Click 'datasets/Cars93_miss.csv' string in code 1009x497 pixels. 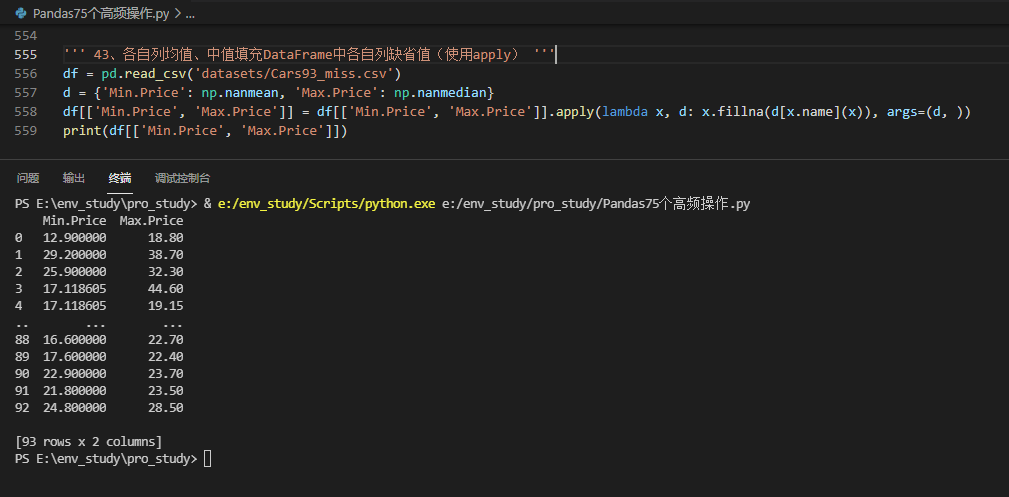(x=295, y=73)
